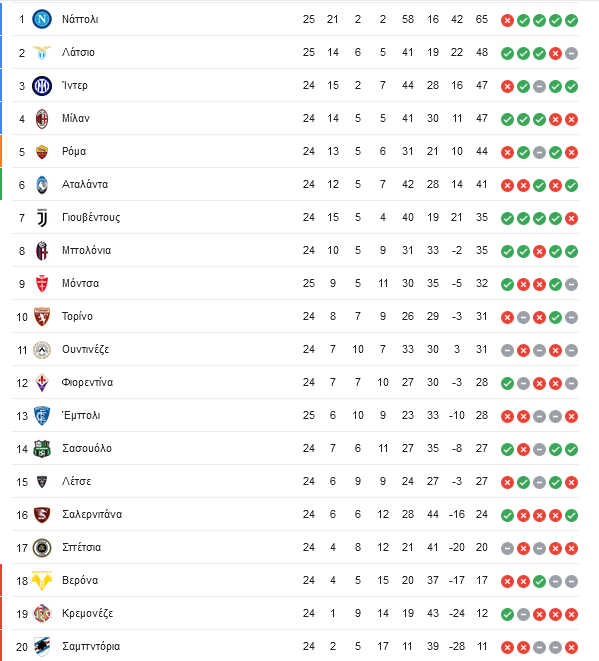The image size is (599, 661).
Task: Click the Napoli club crest icon
Action: [42, 19]
